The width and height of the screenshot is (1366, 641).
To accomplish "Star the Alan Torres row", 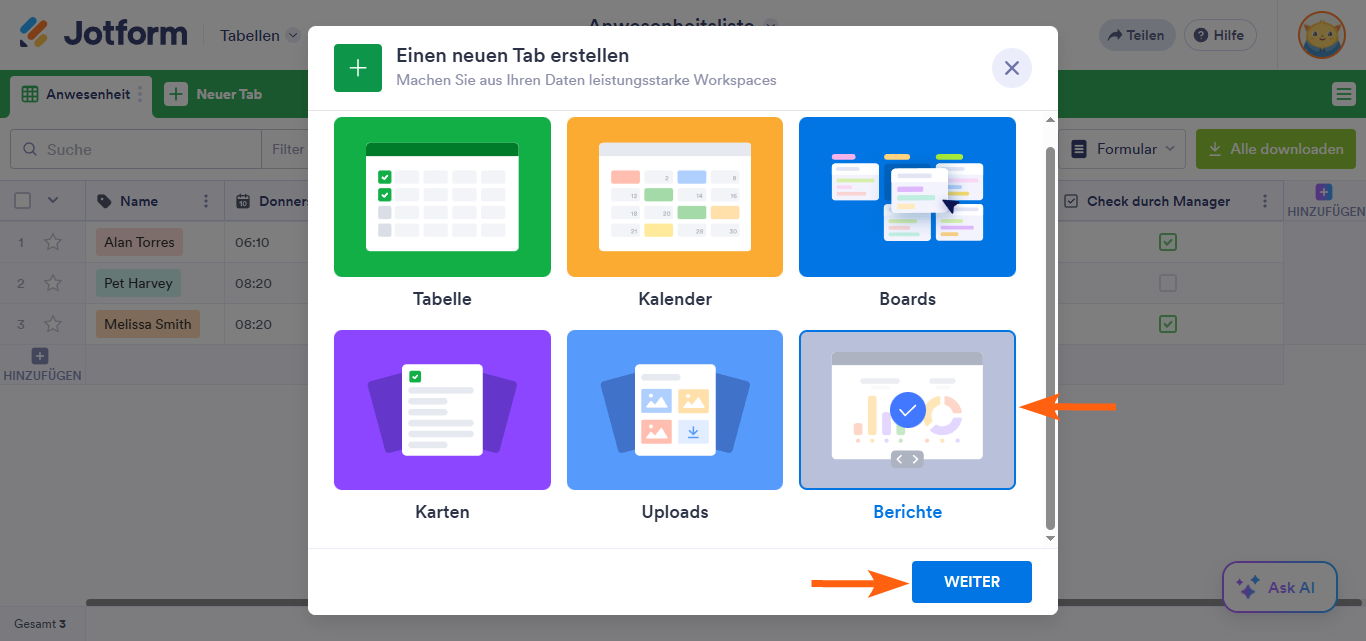I will (53, 241).
